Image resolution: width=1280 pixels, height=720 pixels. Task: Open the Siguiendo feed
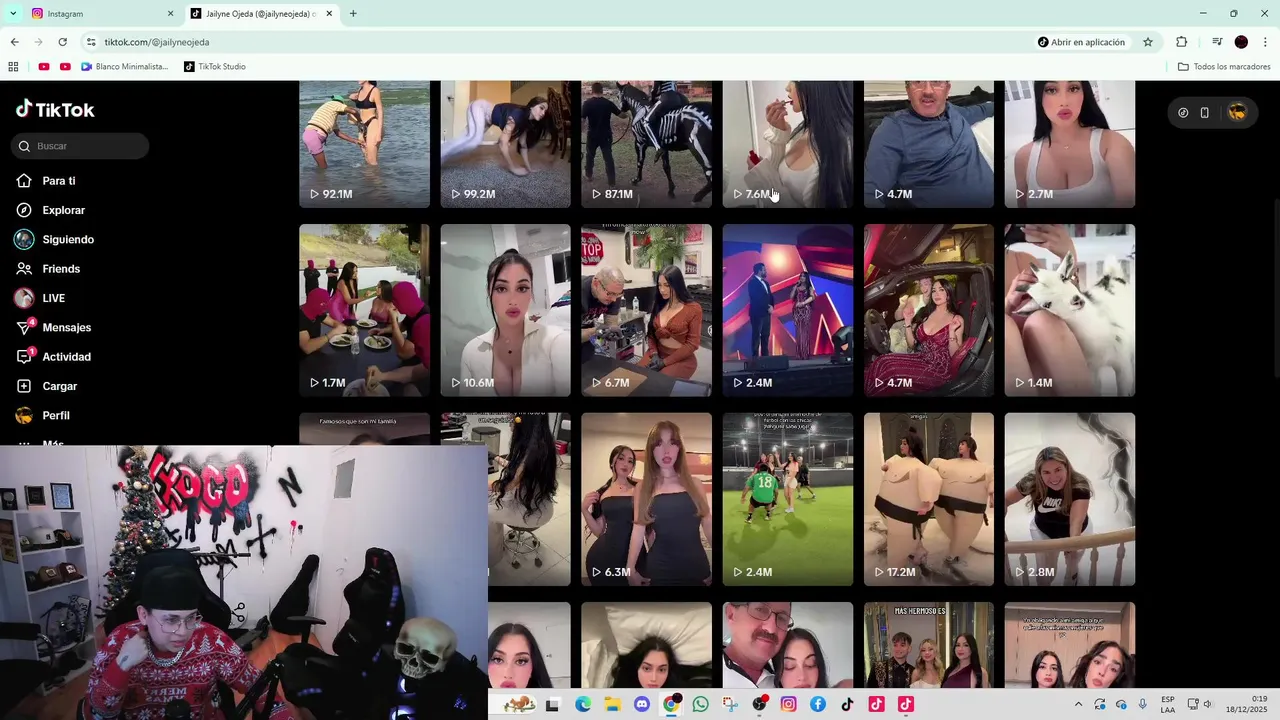[68, 240]
